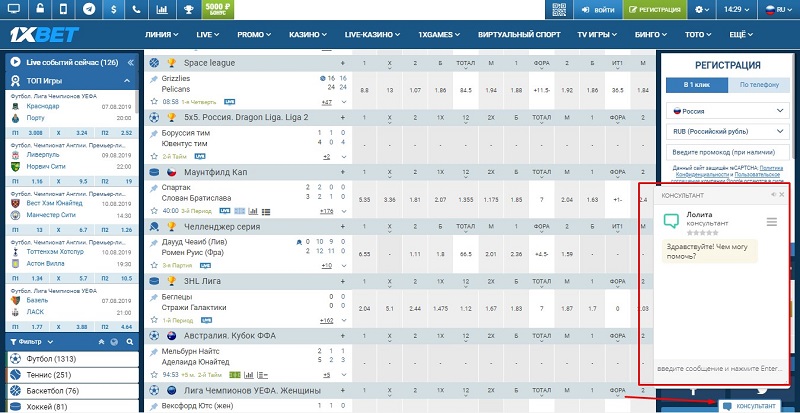
Task: Open the statistics chart icon in top bar
Action: tap(163, 9)
